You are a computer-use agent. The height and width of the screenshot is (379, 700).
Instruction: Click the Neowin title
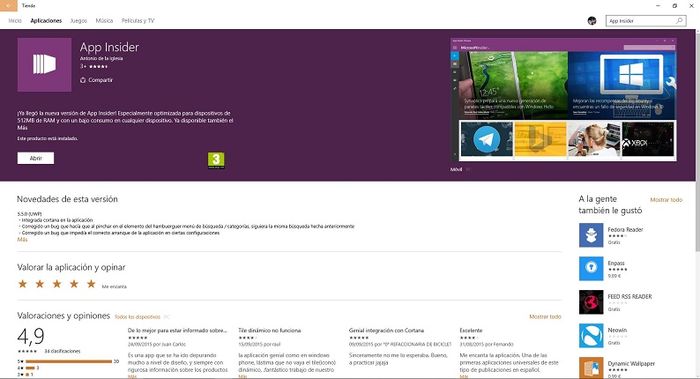point(617,330)
